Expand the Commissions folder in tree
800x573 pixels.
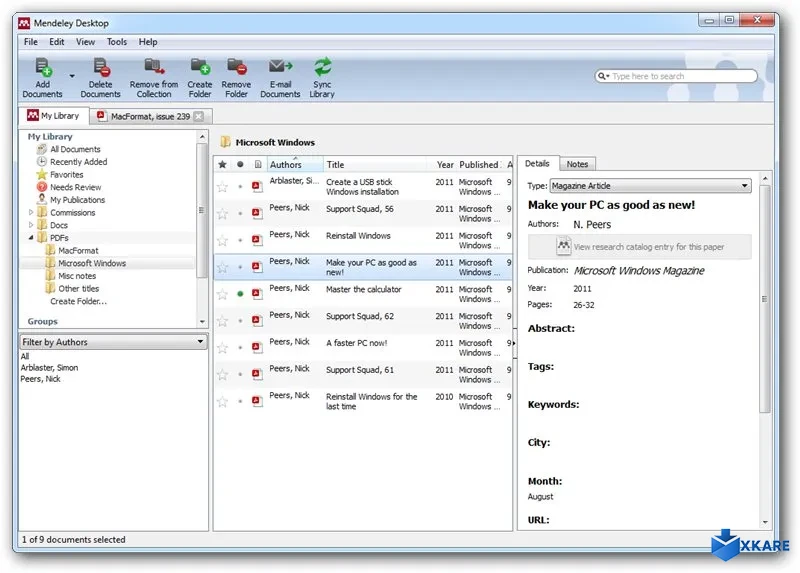[x=30, y=213]
